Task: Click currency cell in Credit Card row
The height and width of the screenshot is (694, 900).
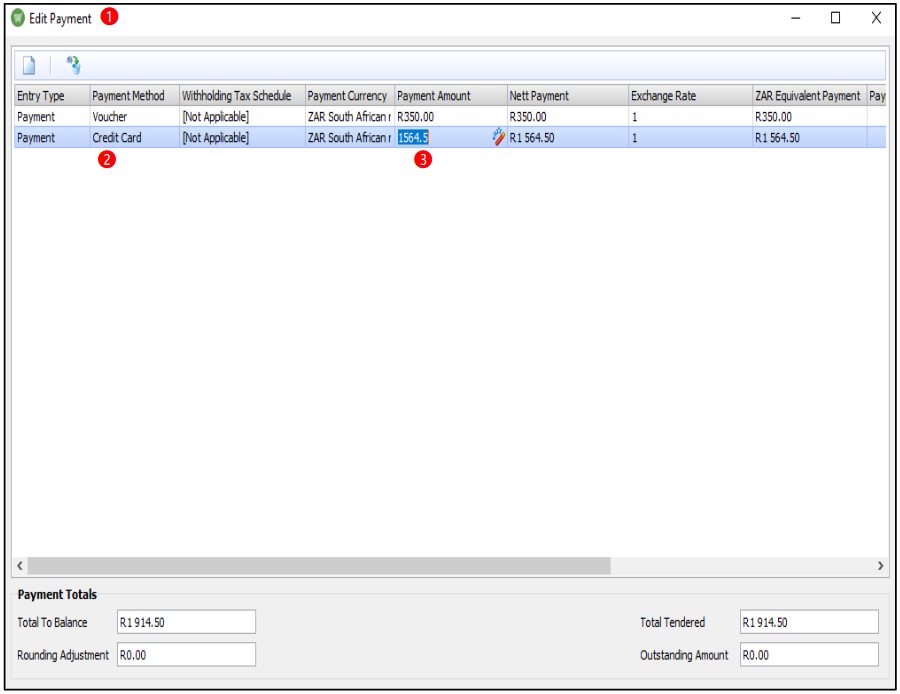Action: point(350,138)
